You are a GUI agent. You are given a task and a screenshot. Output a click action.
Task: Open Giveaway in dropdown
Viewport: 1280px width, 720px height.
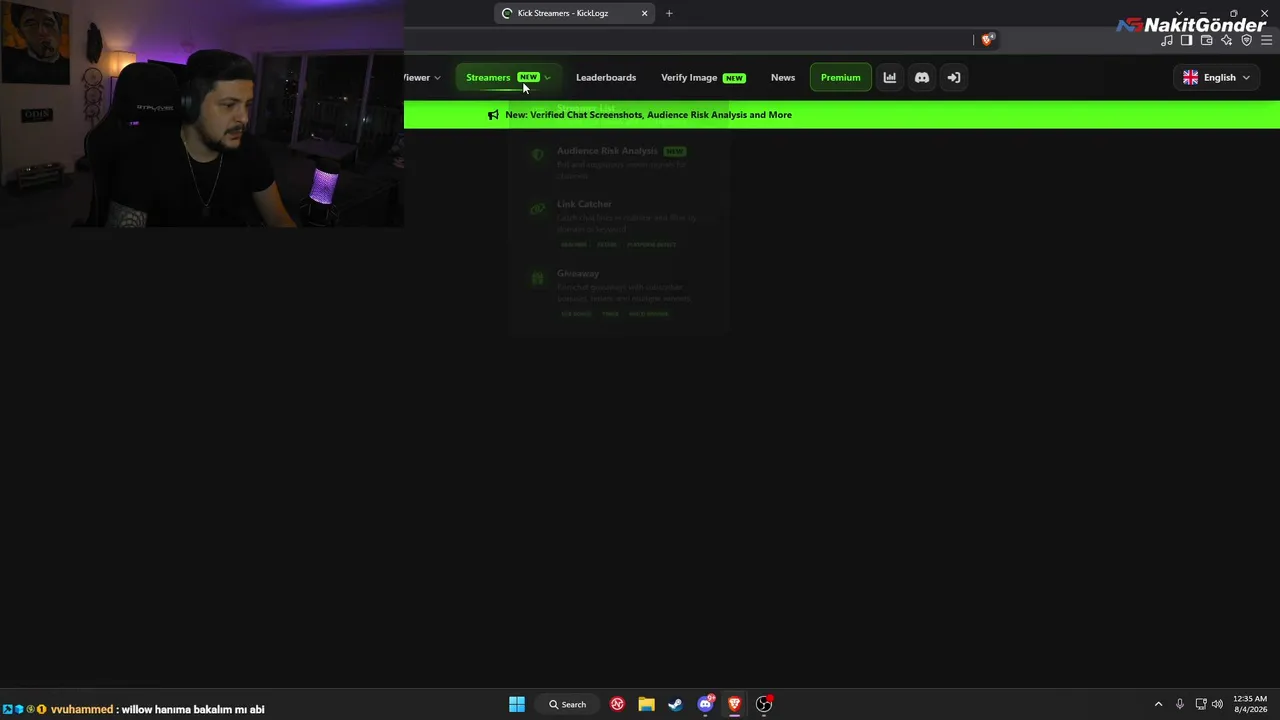pos(621,293)
